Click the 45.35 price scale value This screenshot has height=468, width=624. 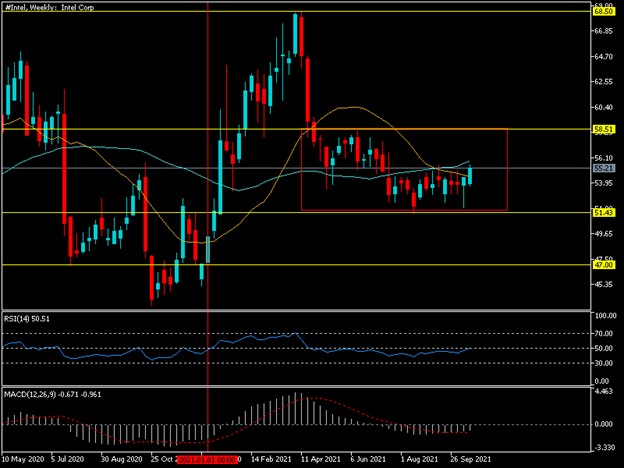[604, 285]
